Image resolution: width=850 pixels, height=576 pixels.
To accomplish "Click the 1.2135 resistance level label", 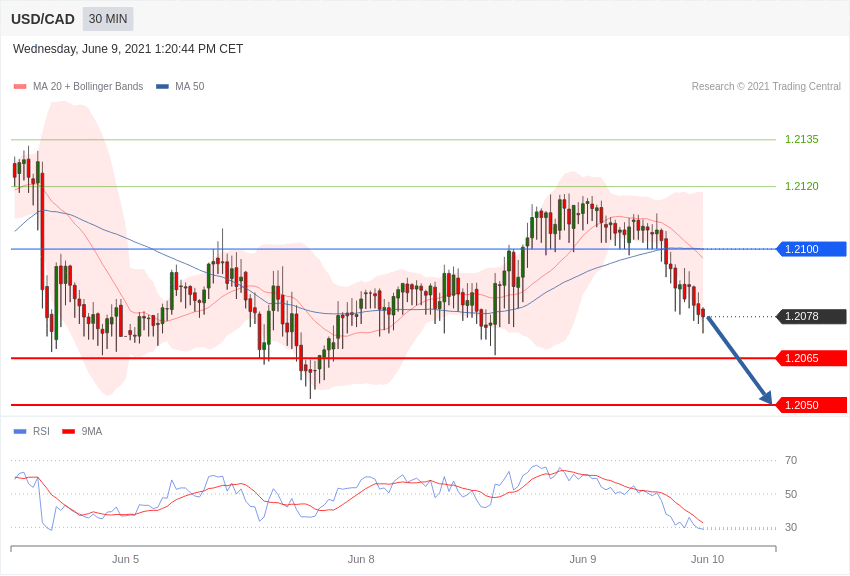I will pyautogui.click(x=802, y=139).
